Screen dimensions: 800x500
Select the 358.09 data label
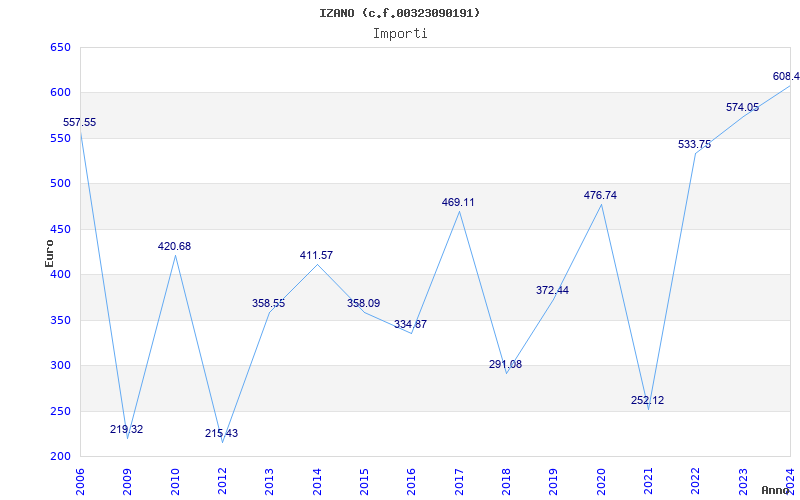364,304
